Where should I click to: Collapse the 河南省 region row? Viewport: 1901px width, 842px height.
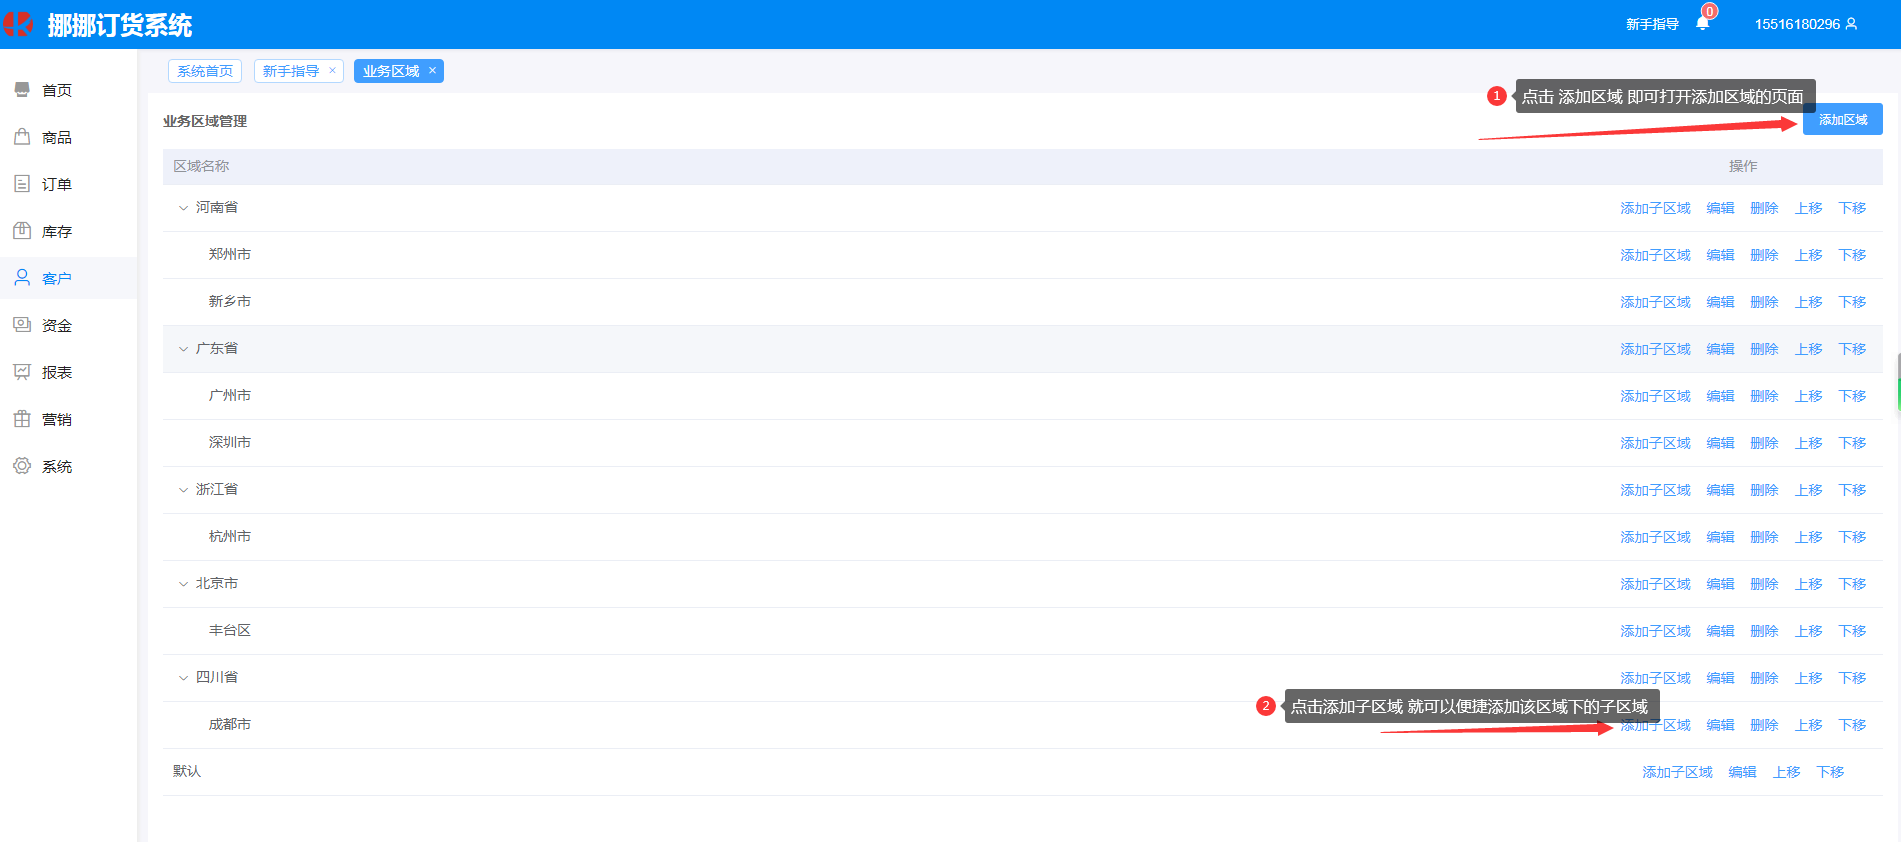[x=183, y=208]
